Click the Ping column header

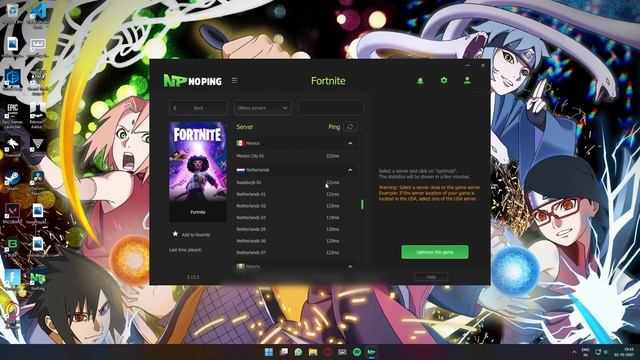click(334, 127)
